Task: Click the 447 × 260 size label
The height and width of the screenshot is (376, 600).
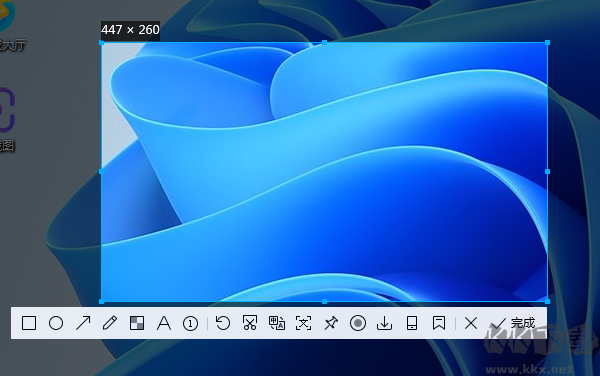Action: click(130, 30)
